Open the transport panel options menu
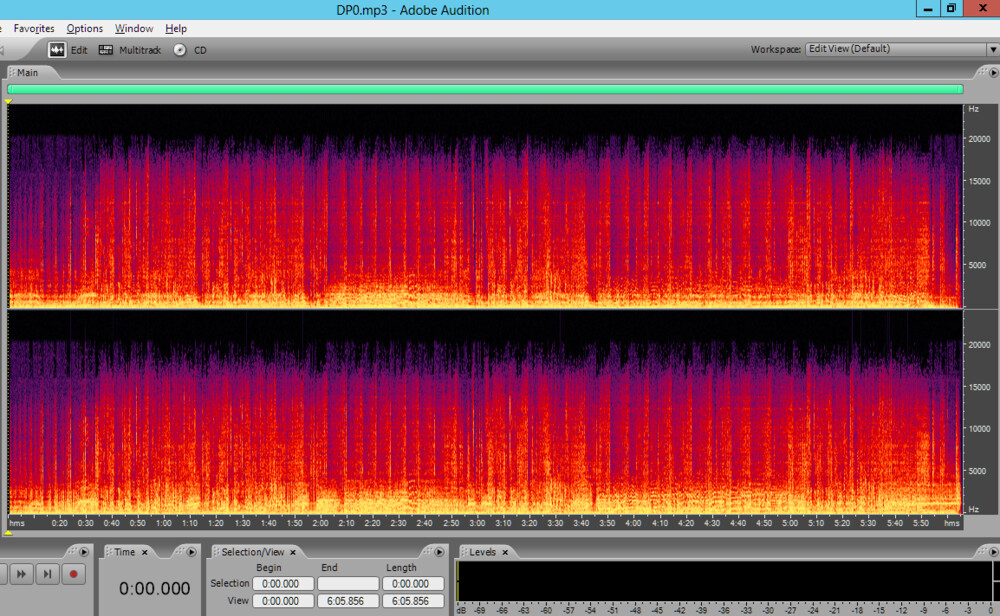 pyautogui.click(x=84, y=552)
